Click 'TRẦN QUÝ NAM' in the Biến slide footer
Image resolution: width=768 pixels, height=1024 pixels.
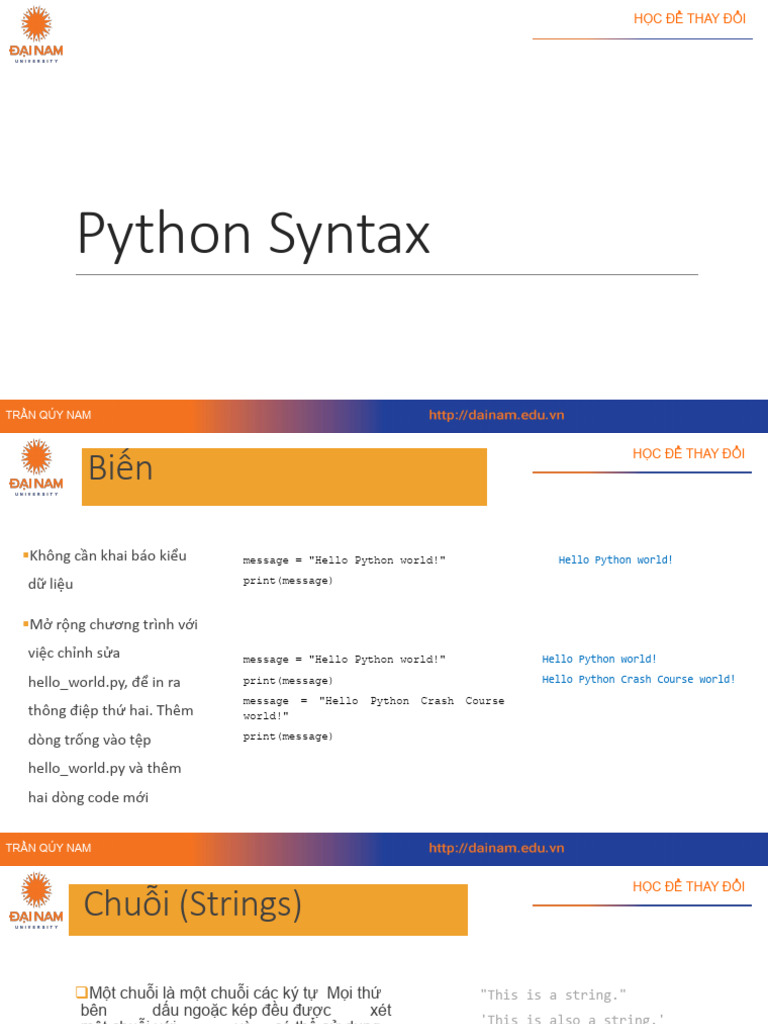[x=48, y=848]
